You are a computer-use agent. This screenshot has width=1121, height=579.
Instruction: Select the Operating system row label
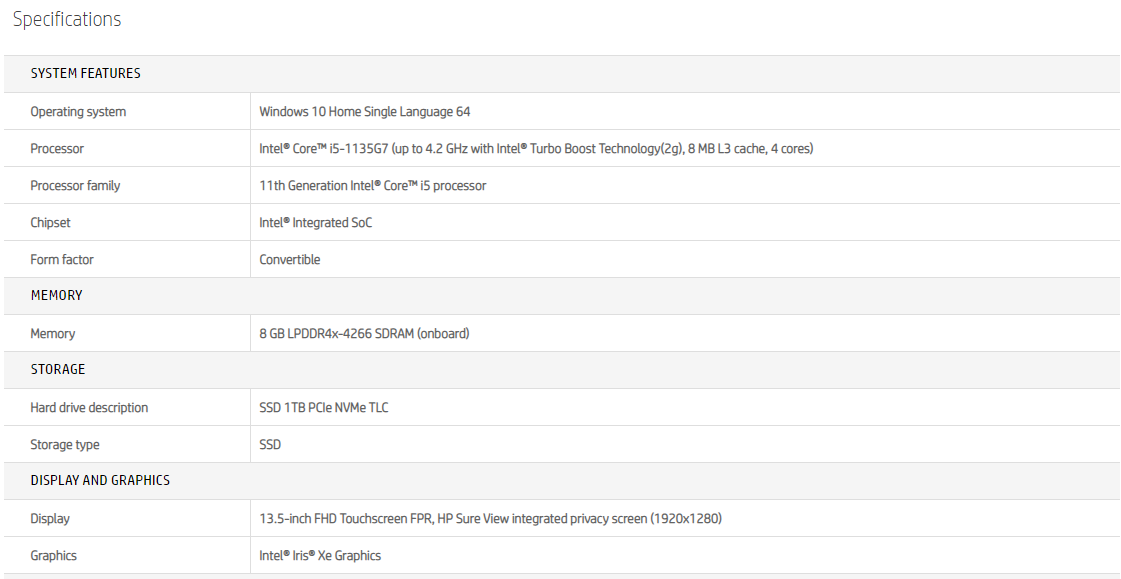point(78,112)
